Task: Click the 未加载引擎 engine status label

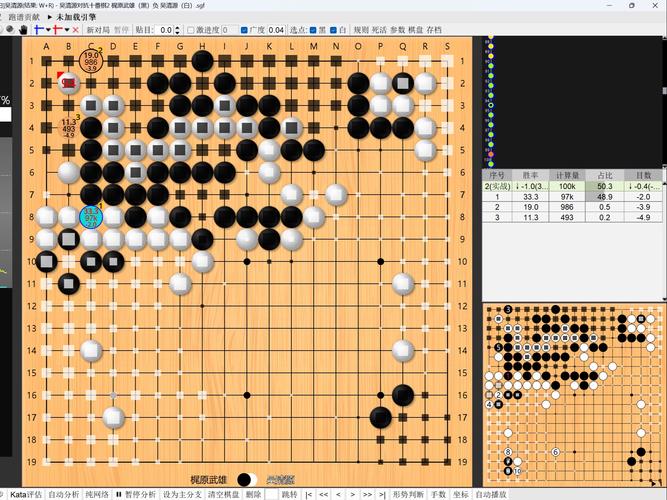Action: tap(76, 17)
